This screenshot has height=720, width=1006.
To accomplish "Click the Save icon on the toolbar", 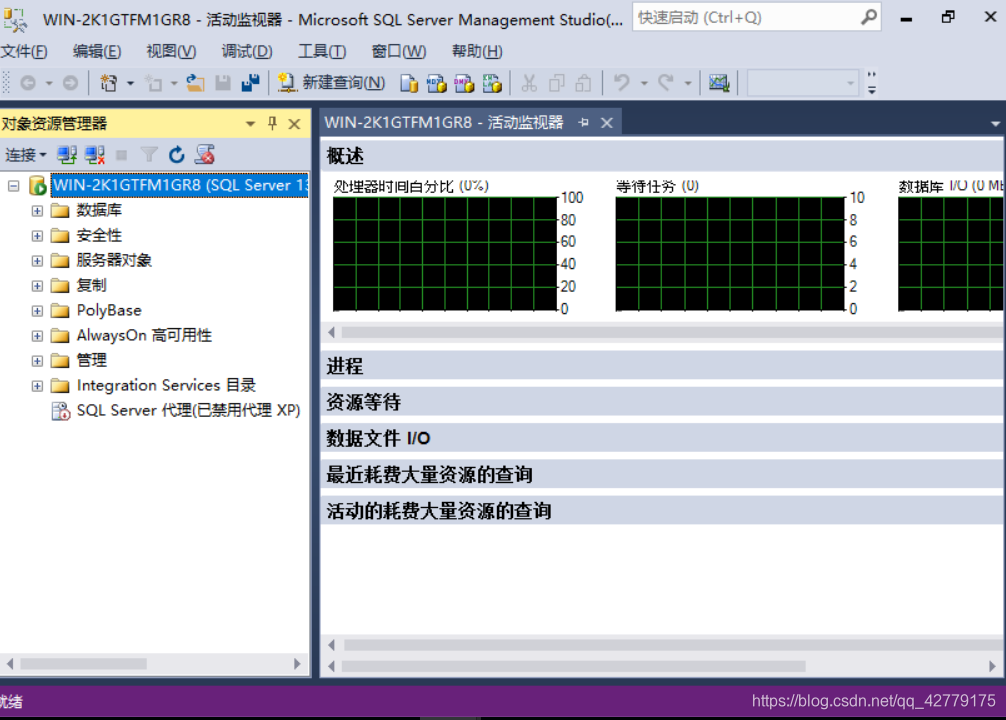I will pyautogui.click(x=222, y=84).
